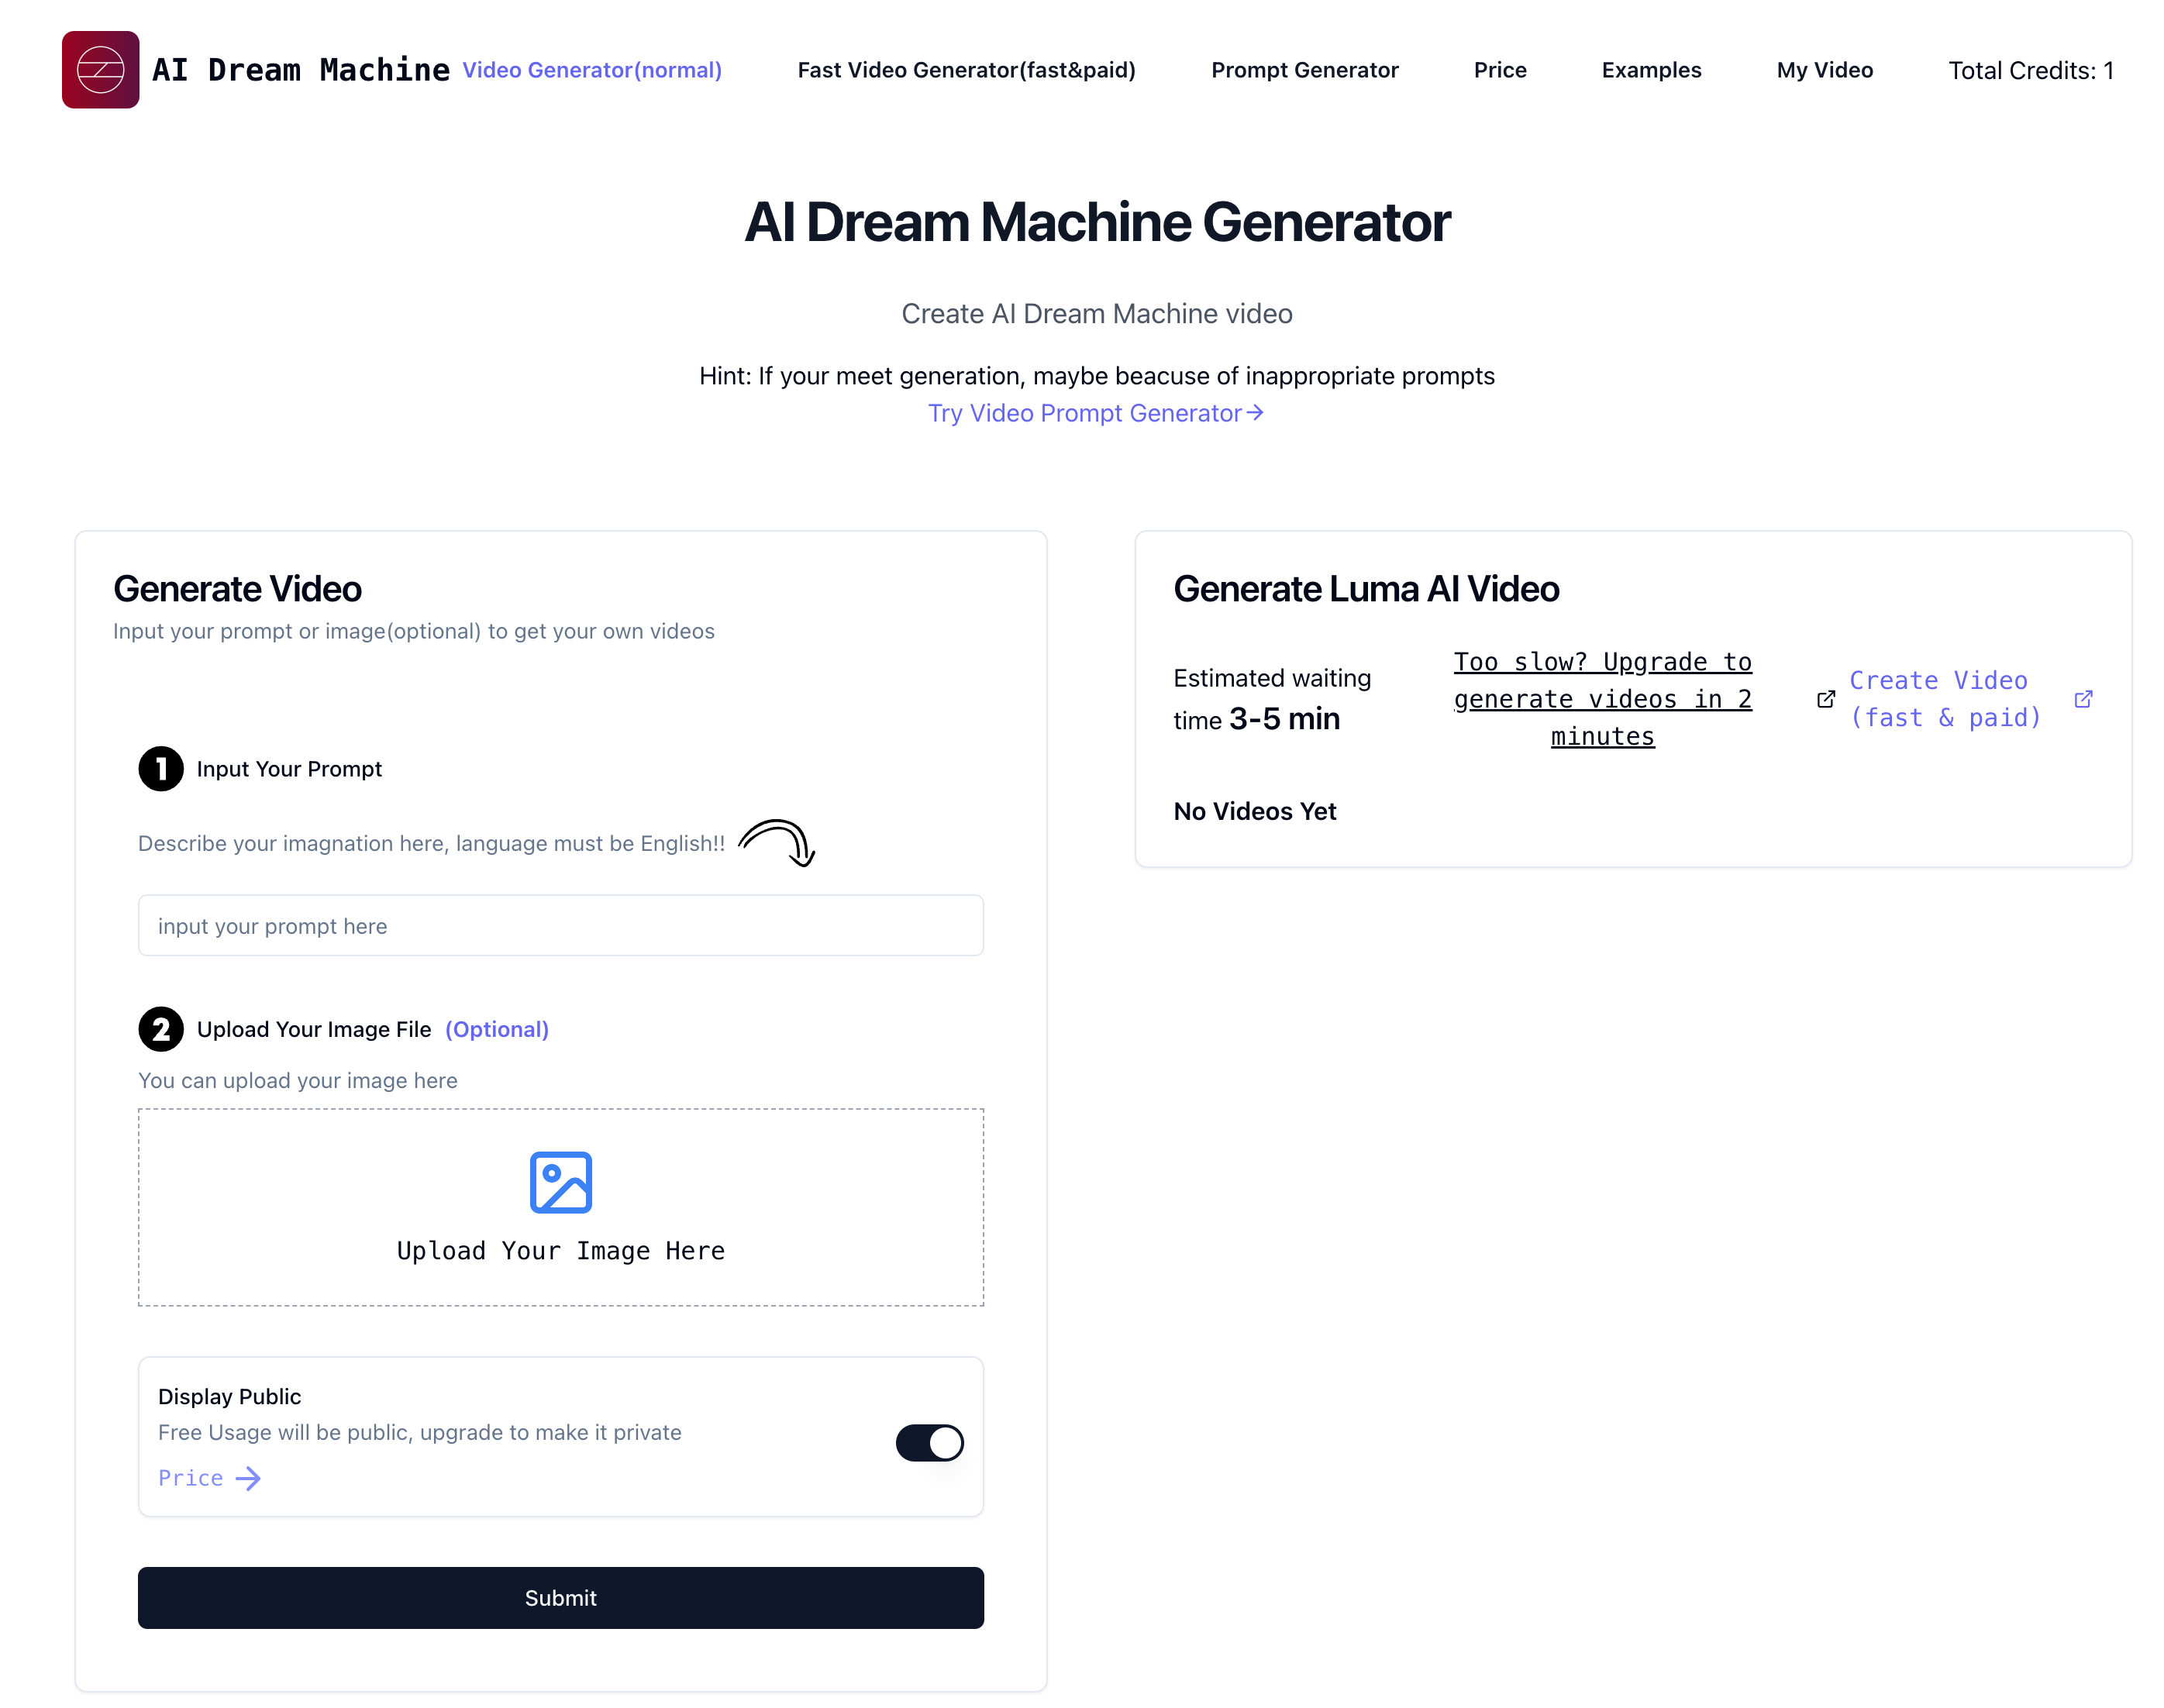Image resolution: width=2164 pixels, height=1708 pixels.
Task: Click the AI Dream Machine Generator heading
Action: (x=1097, y=222)
